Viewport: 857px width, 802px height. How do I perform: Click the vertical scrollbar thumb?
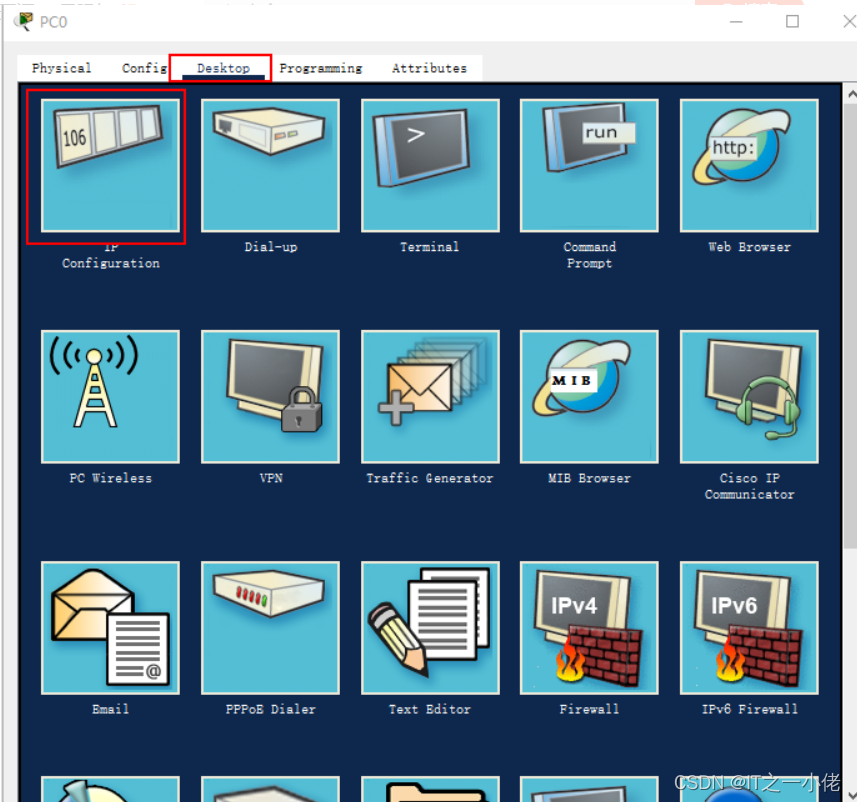851,325
